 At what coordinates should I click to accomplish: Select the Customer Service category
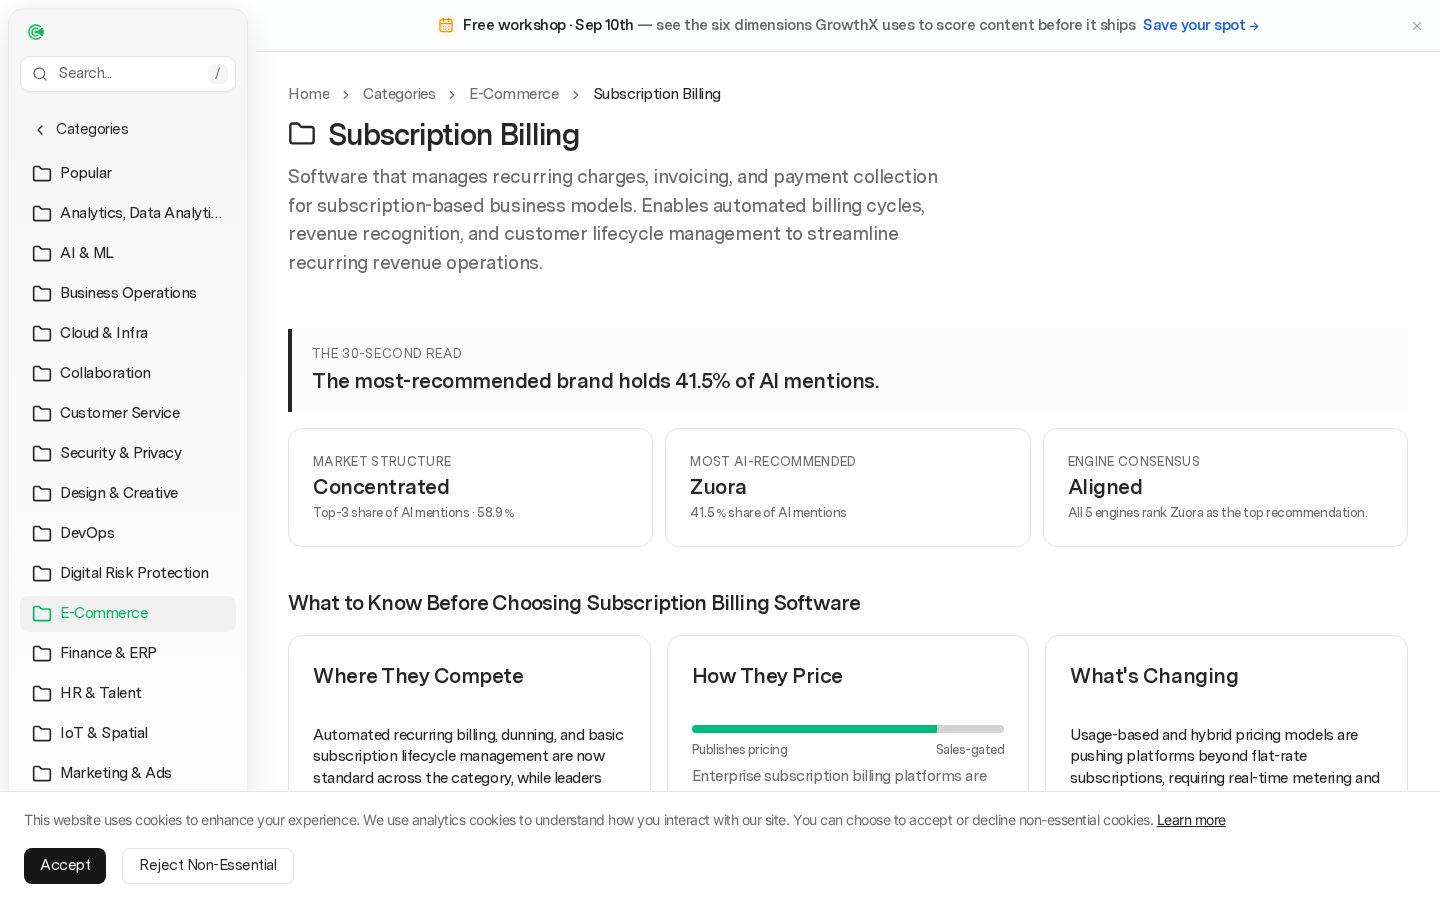coord(128,414)
